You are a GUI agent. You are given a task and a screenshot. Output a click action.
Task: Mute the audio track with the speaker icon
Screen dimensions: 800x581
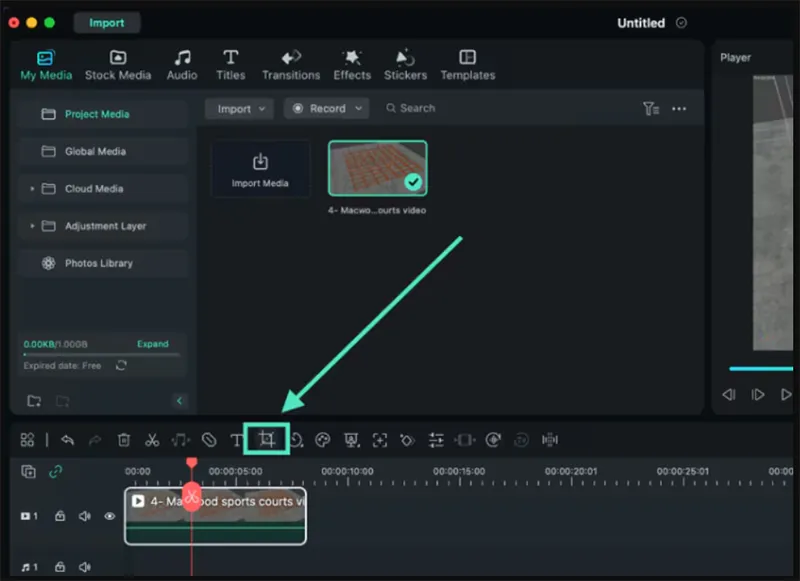coord(85,566)
